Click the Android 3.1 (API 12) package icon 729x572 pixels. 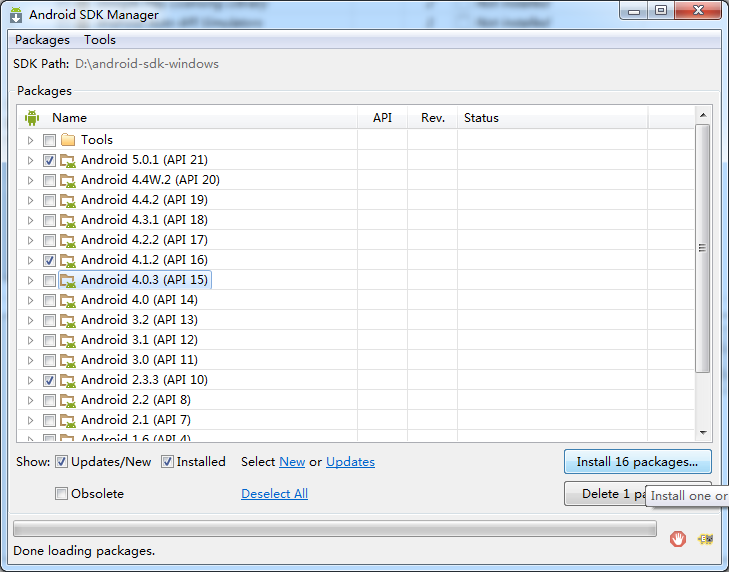68,340
